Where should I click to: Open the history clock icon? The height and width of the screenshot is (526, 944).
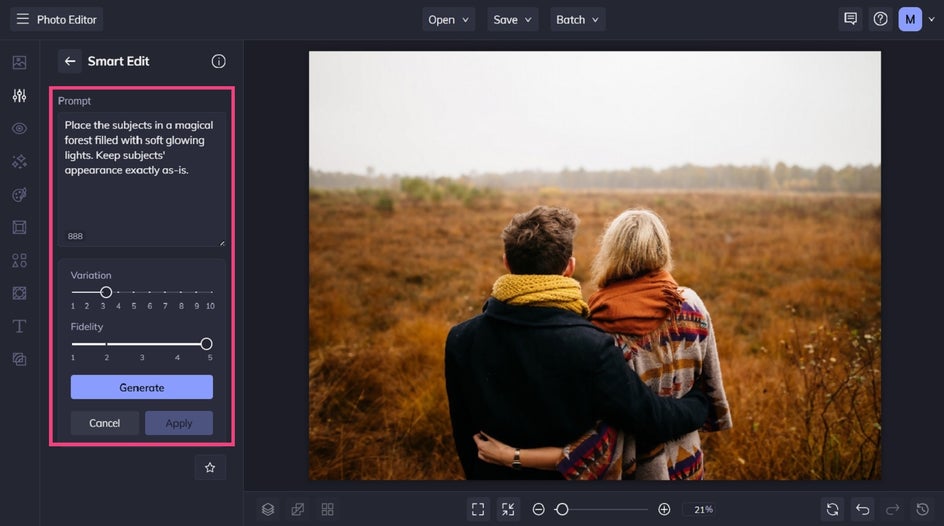coord(922,510)
